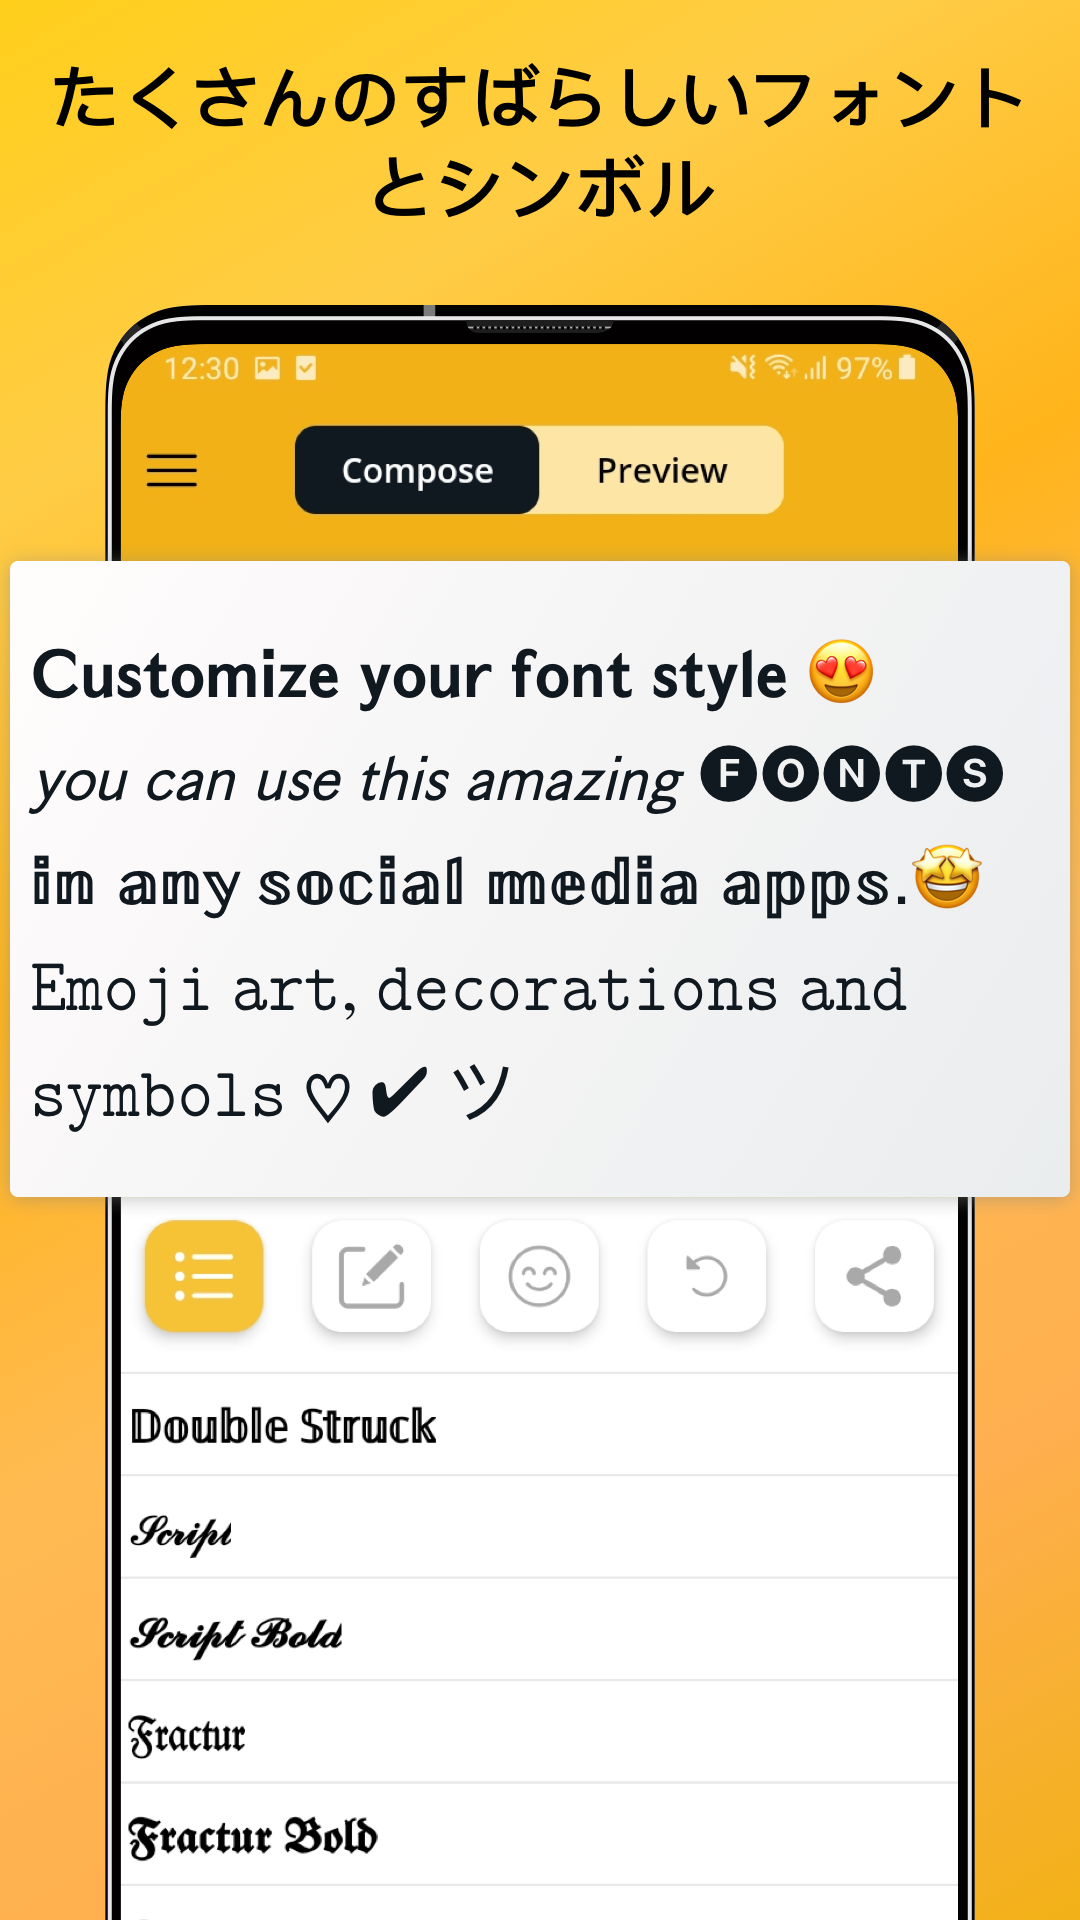Screen dimensions: 1080x1920
Task: Switch to the Preview tab
Action: point(662,470)
